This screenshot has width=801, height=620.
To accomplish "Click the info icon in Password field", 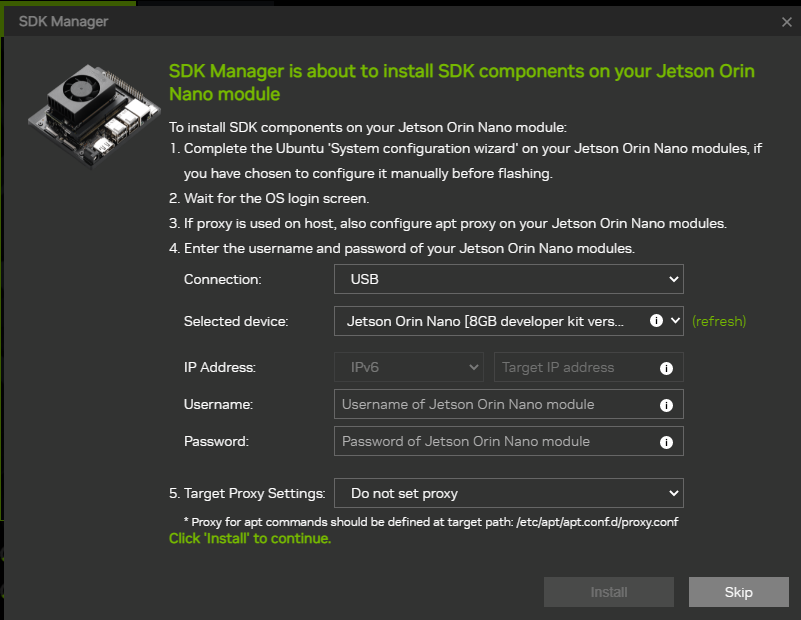I will click(x=666, y=442).
